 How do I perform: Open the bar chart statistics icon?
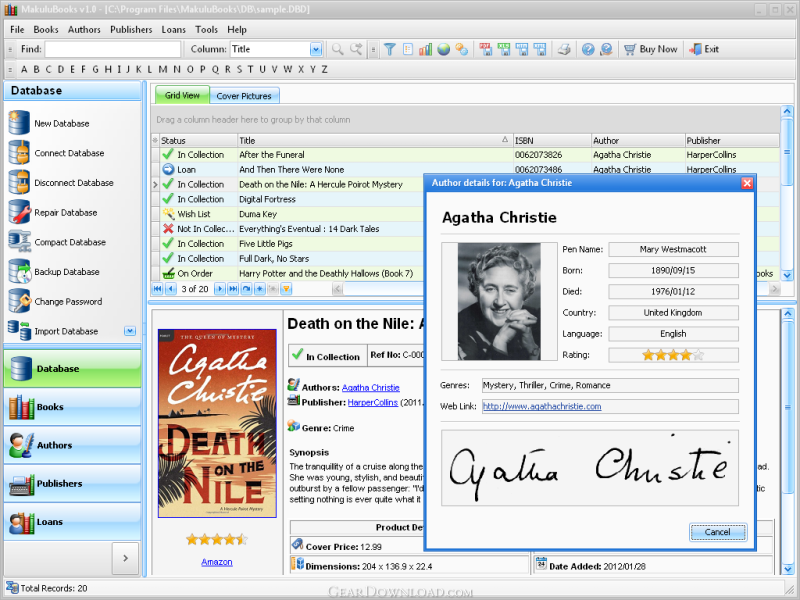(425, 49)
